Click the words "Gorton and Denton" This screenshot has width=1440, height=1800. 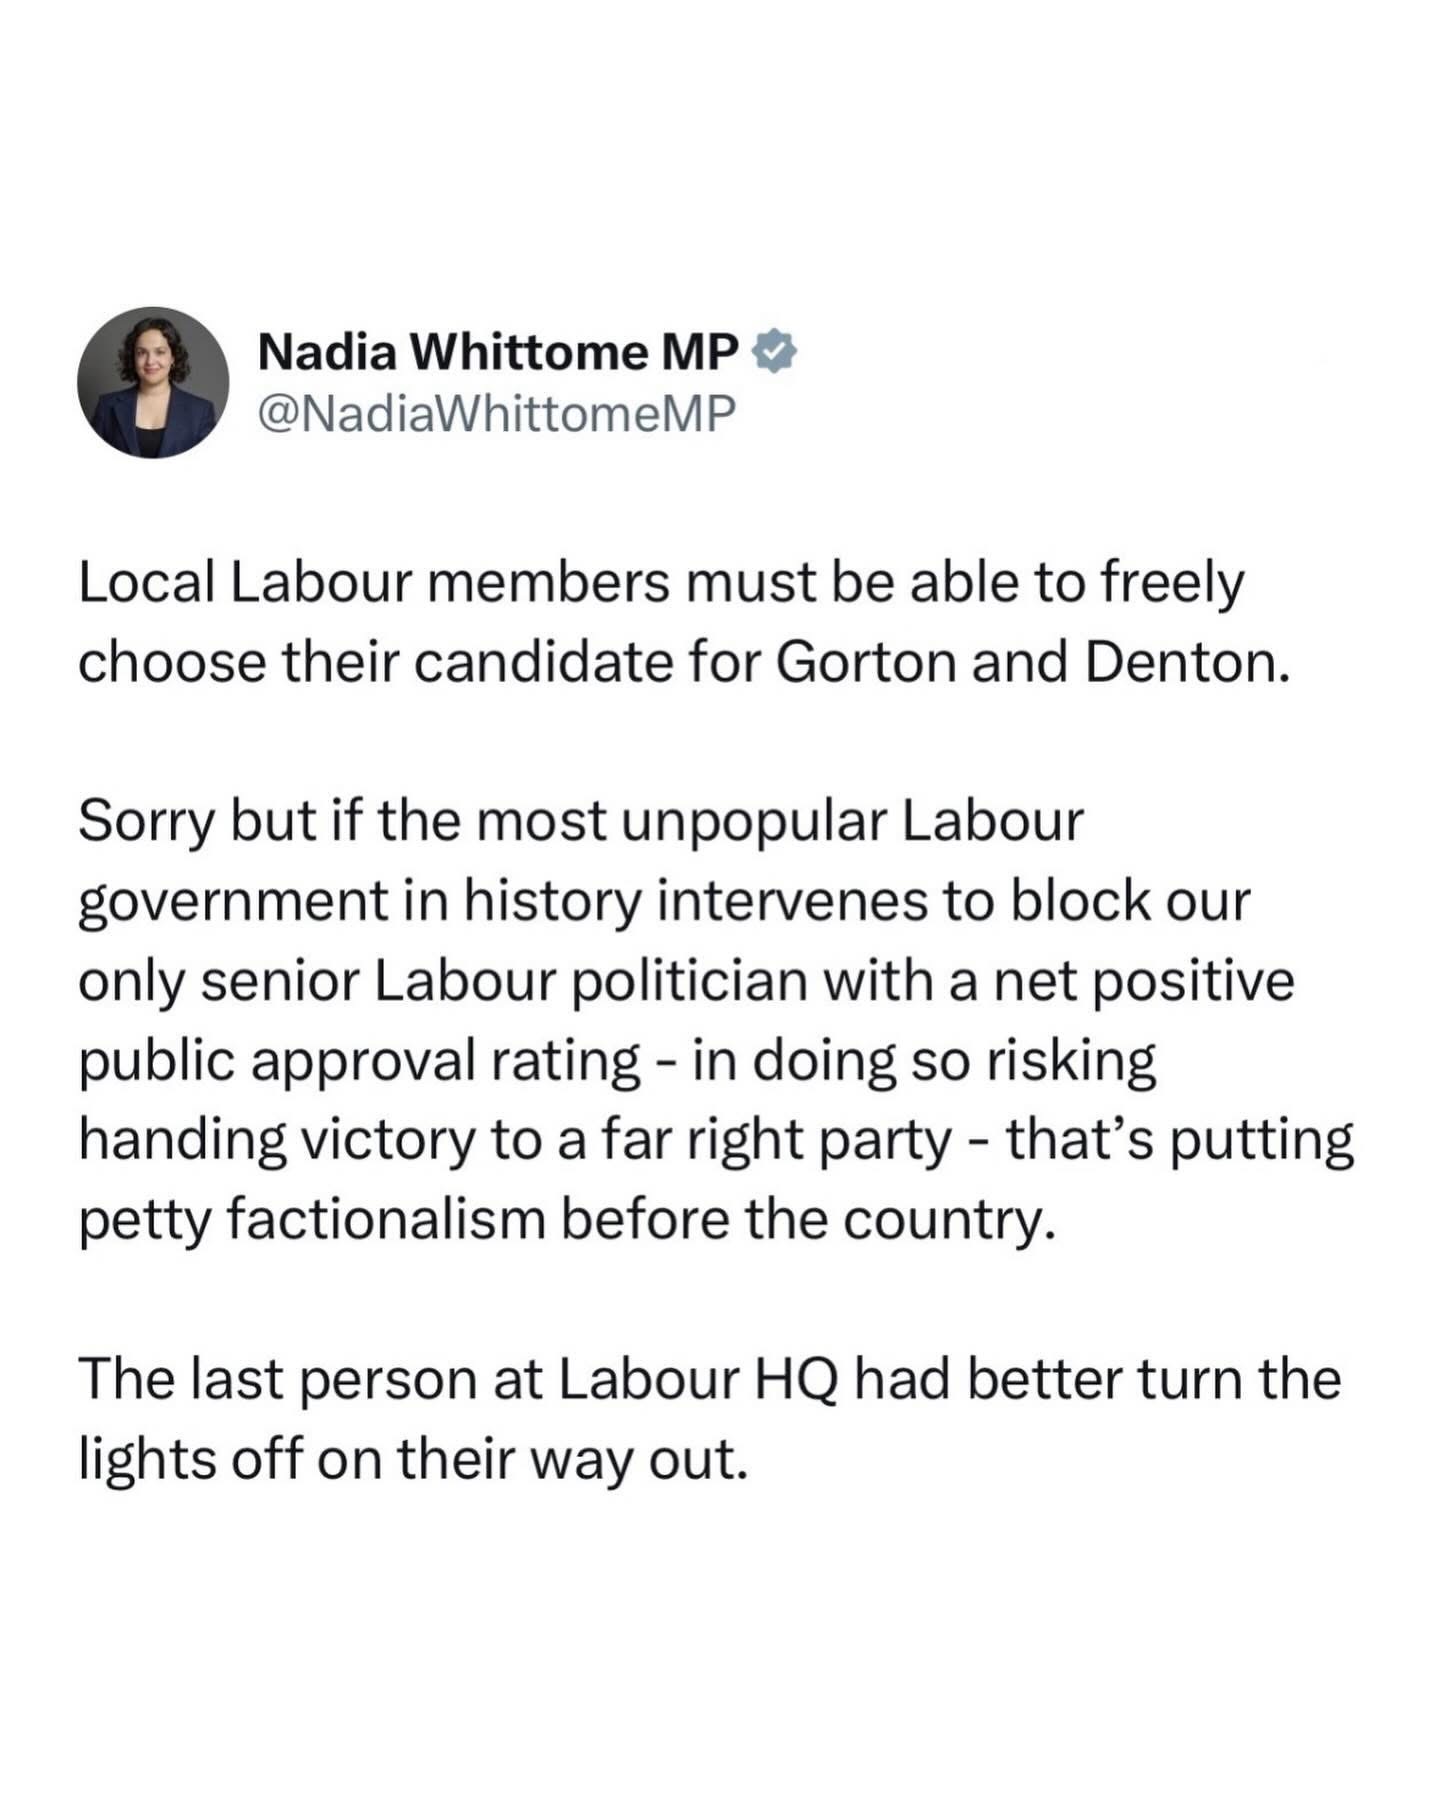(1030, 662)
